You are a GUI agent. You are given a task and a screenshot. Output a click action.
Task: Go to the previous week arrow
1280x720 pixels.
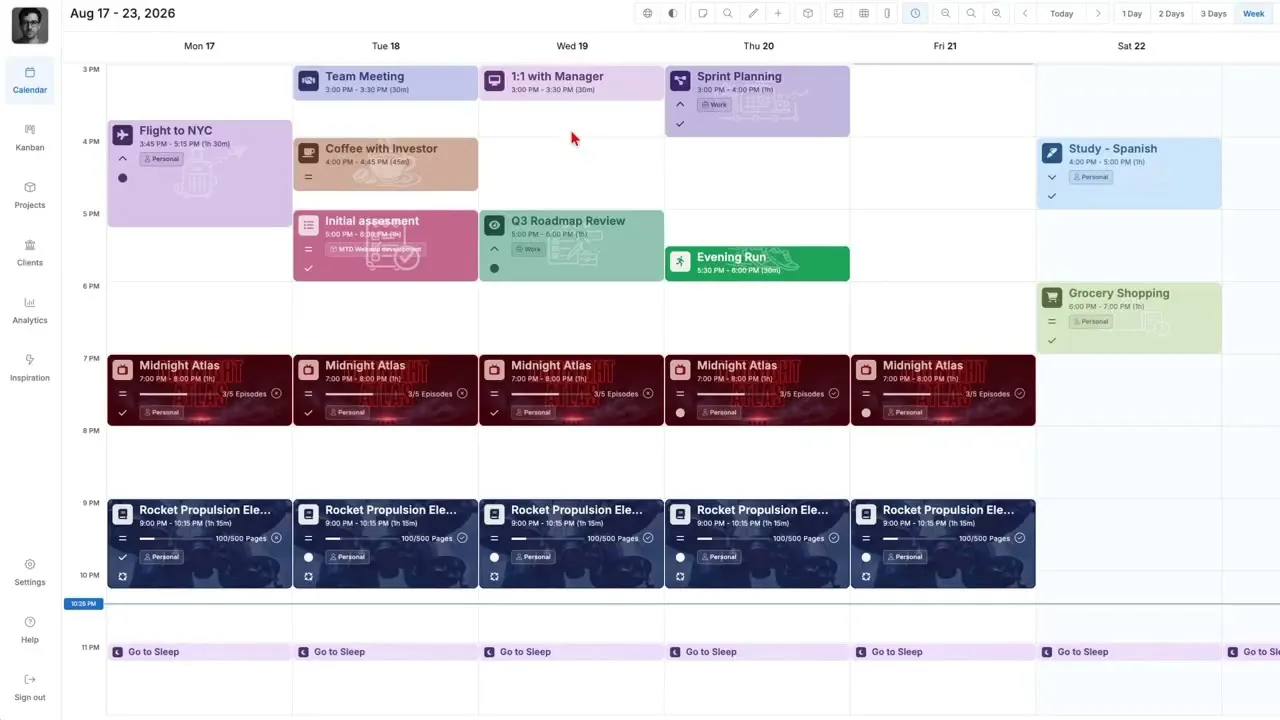tap(1025, 14)
